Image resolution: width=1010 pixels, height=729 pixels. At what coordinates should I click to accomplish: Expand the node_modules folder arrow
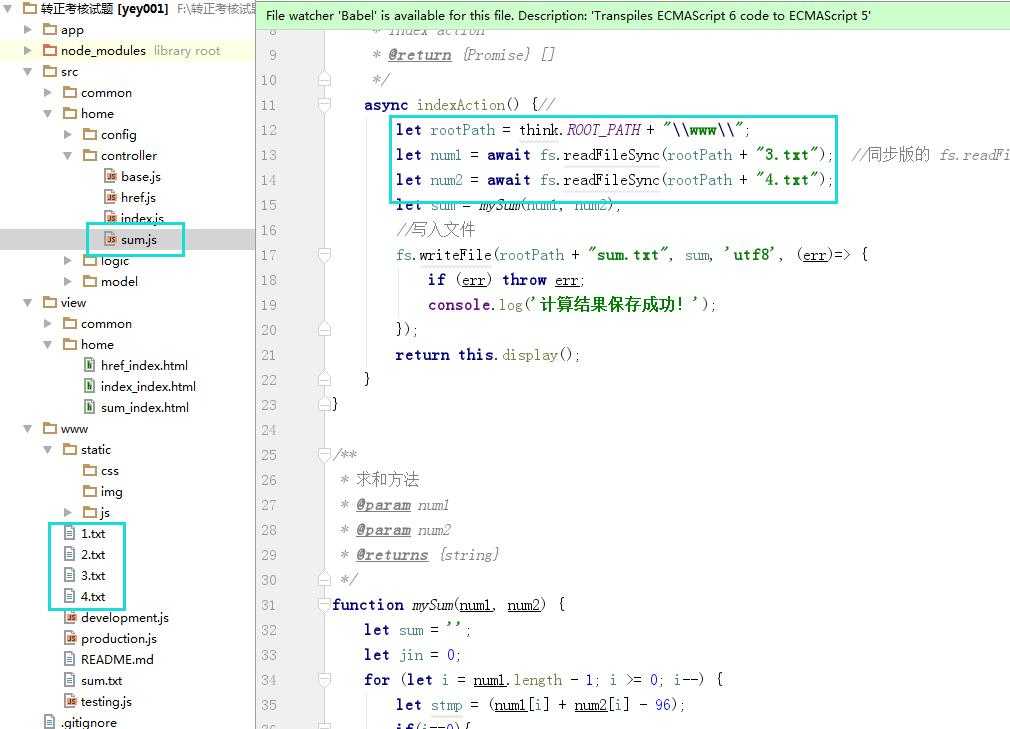point(28,50)
